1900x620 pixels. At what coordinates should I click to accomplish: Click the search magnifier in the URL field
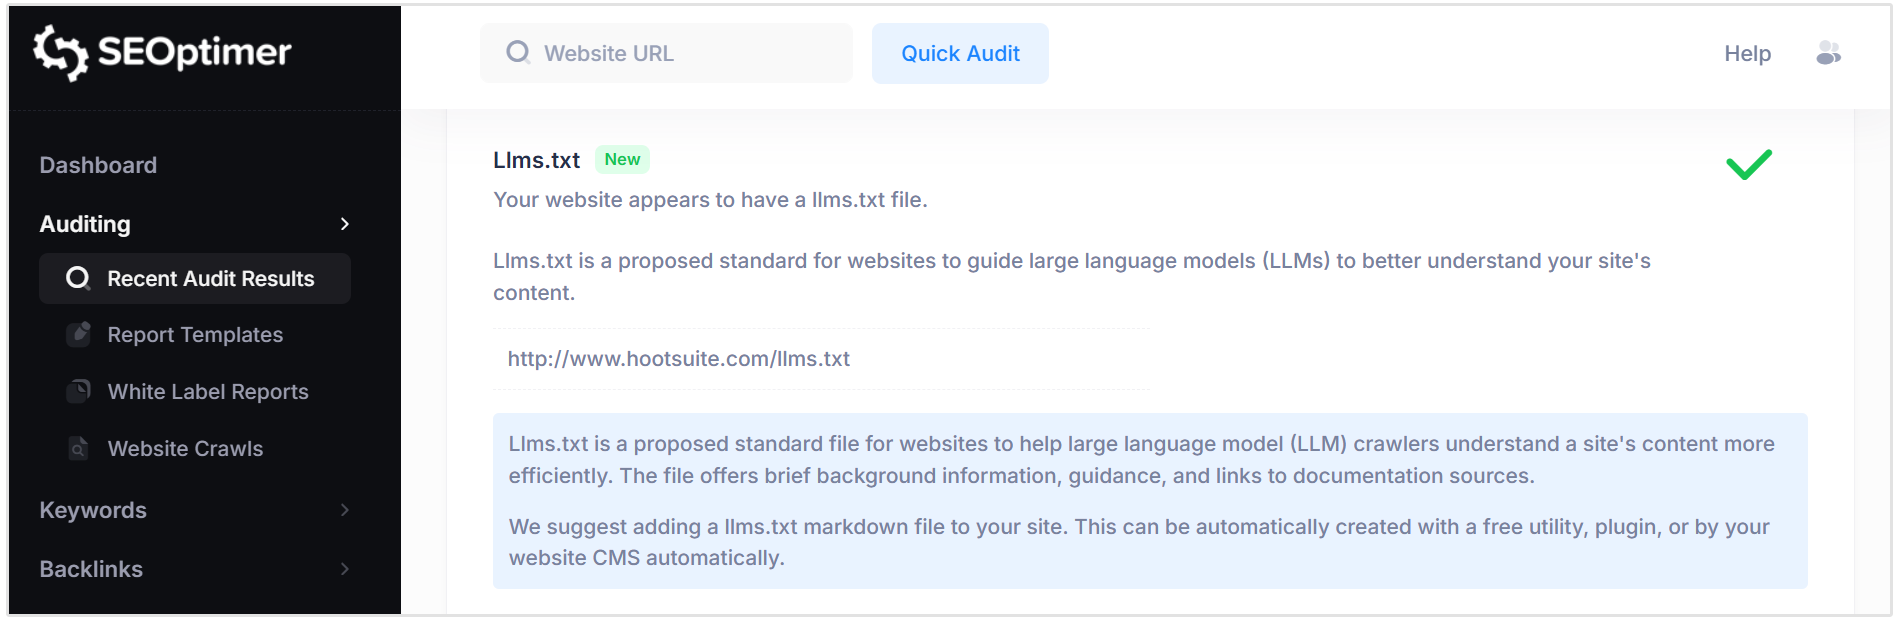(x=518, y=52)
